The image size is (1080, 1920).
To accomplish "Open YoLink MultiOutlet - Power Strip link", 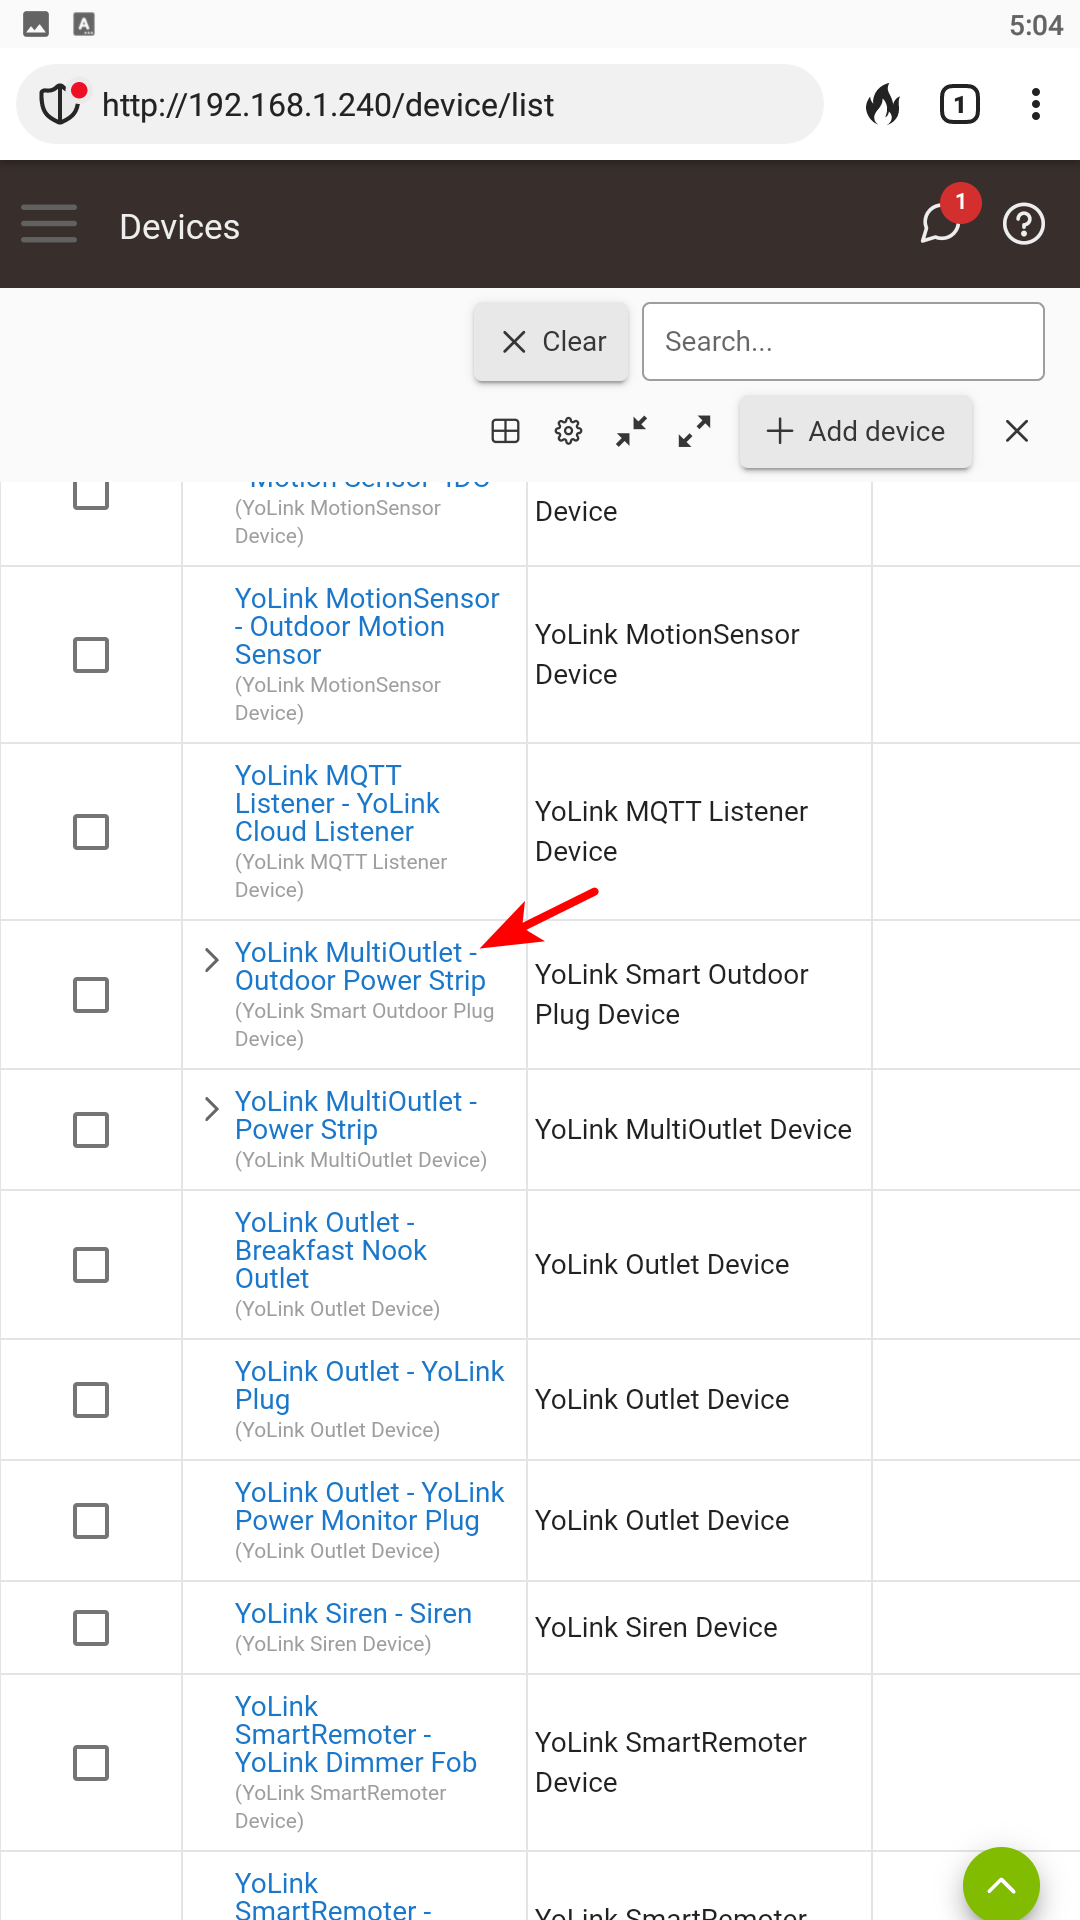I will 356,1115.
